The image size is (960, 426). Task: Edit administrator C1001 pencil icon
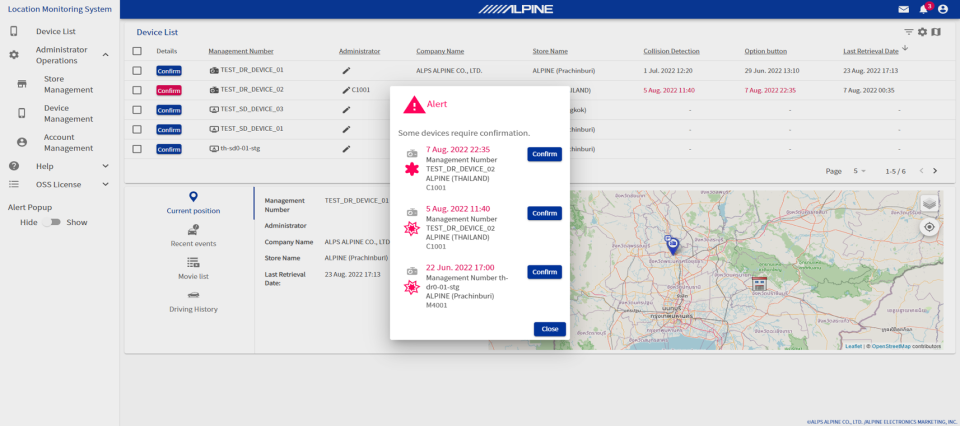tap(346, 90)
